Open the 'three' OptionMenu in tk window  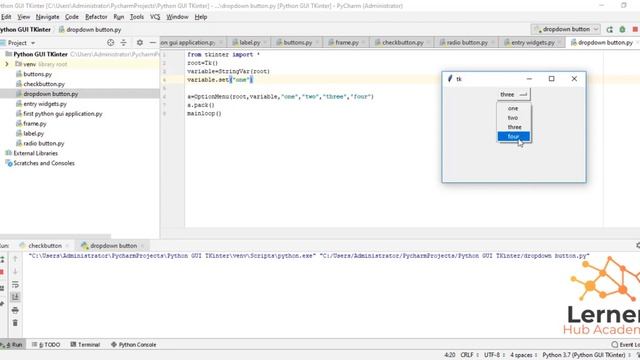[513, 94]
